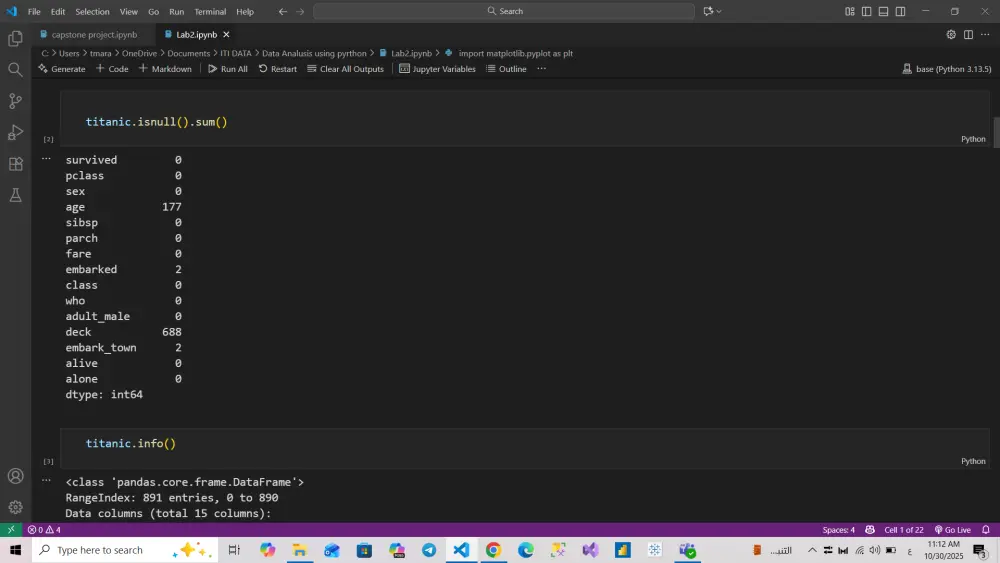Open the Accounts icon in activity bar

click(15, 476)
